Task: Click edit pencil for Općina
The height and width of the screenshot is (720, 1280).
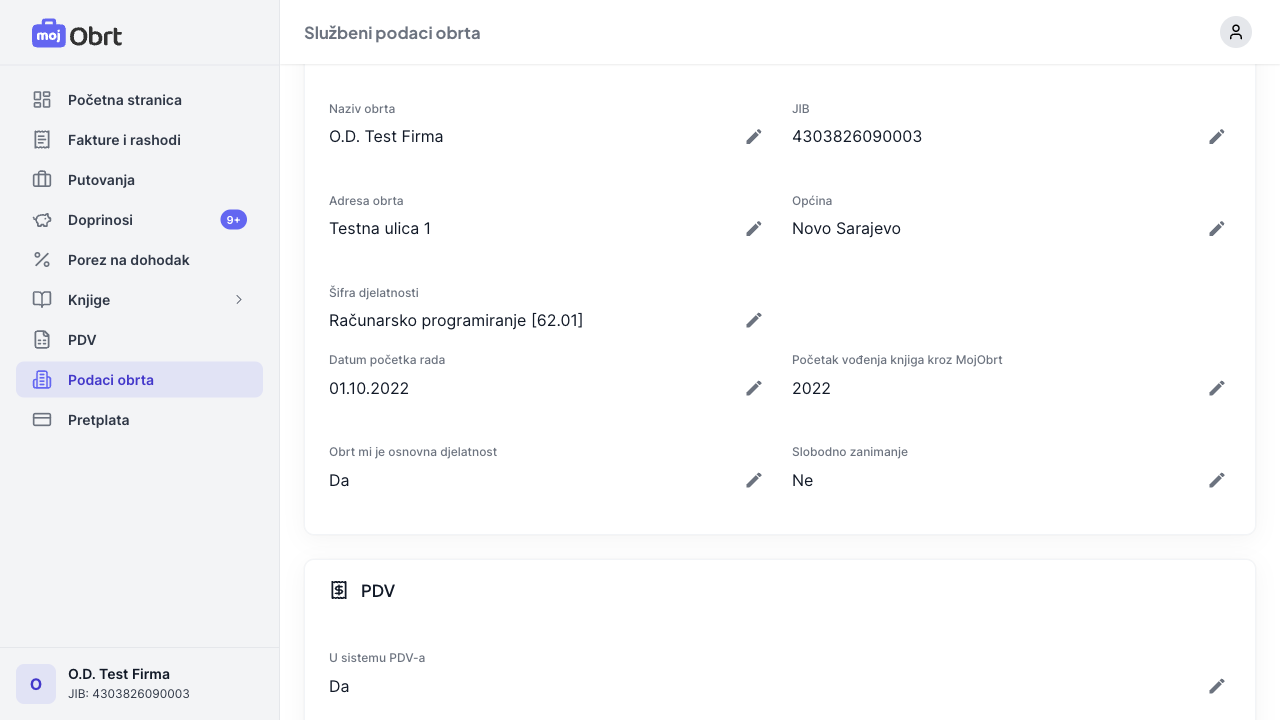Action: point(1217,228)
